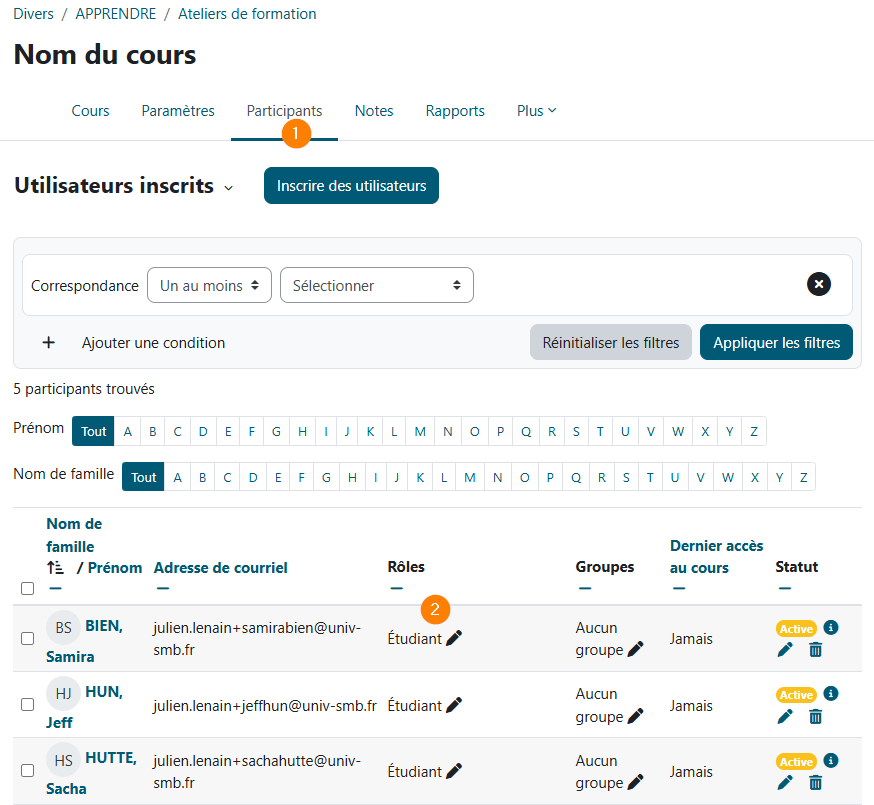Viewport: 874px width, 805px height.
Task: Sort by Prénom column header
Action: (x=115, y=568)
